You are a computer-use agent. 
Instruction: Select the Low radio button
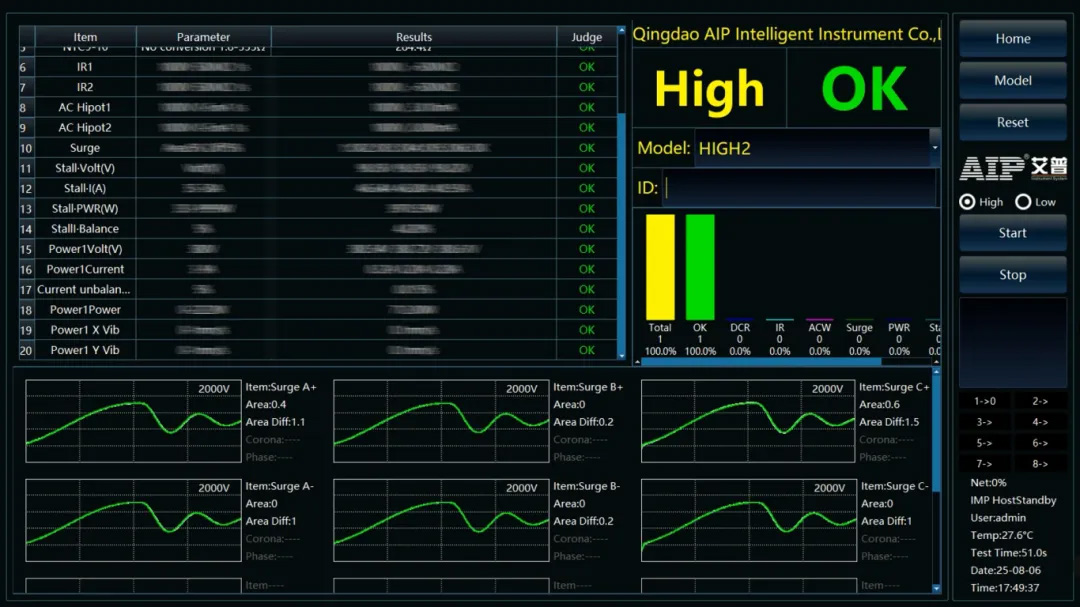point(1023,202)
